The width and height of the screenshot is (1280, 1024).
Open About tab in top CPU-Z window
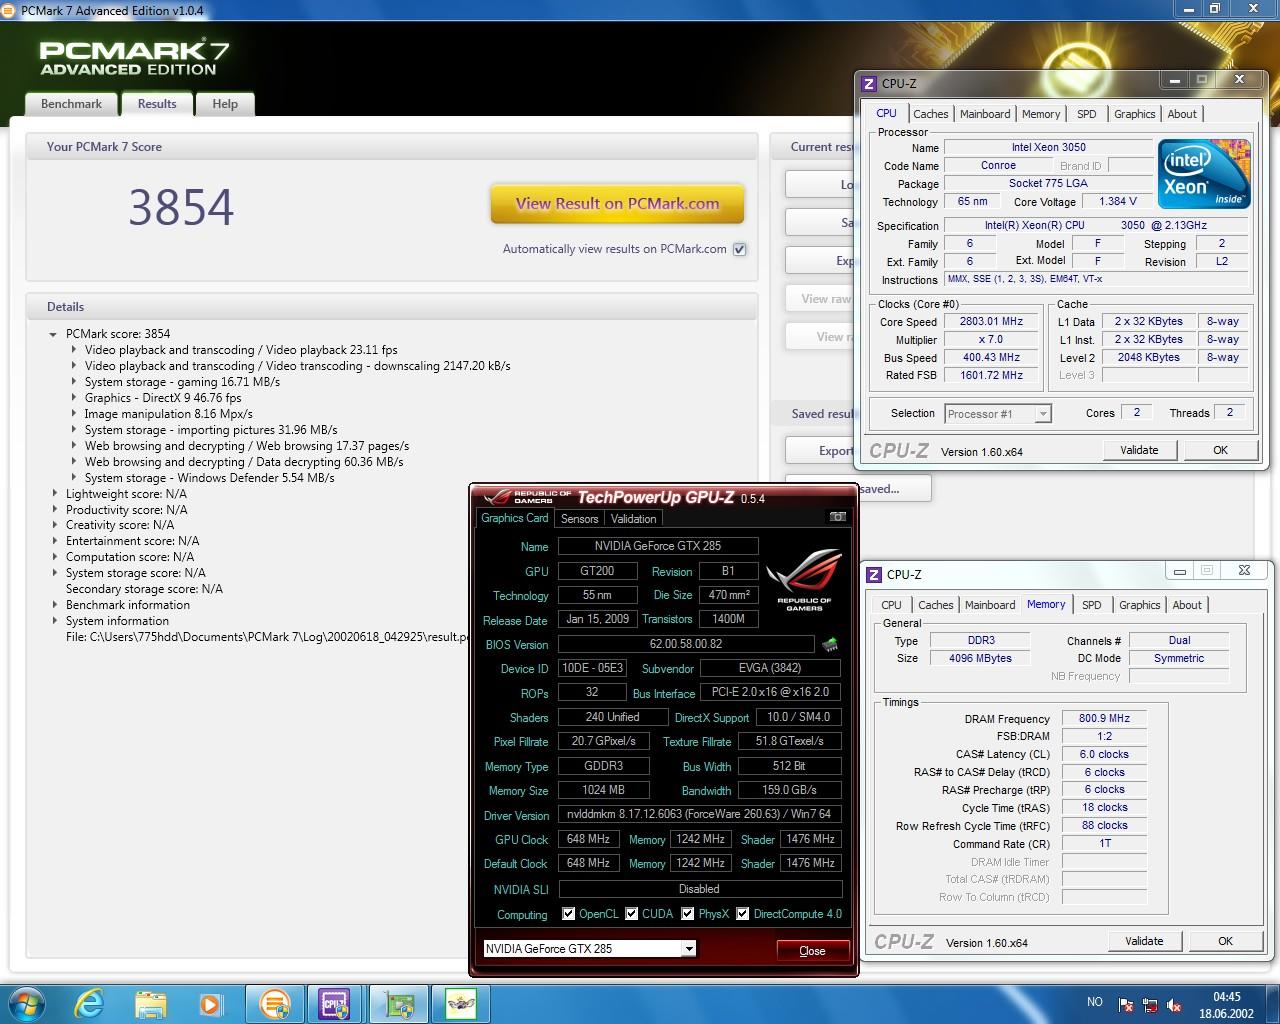[1182, 114]
